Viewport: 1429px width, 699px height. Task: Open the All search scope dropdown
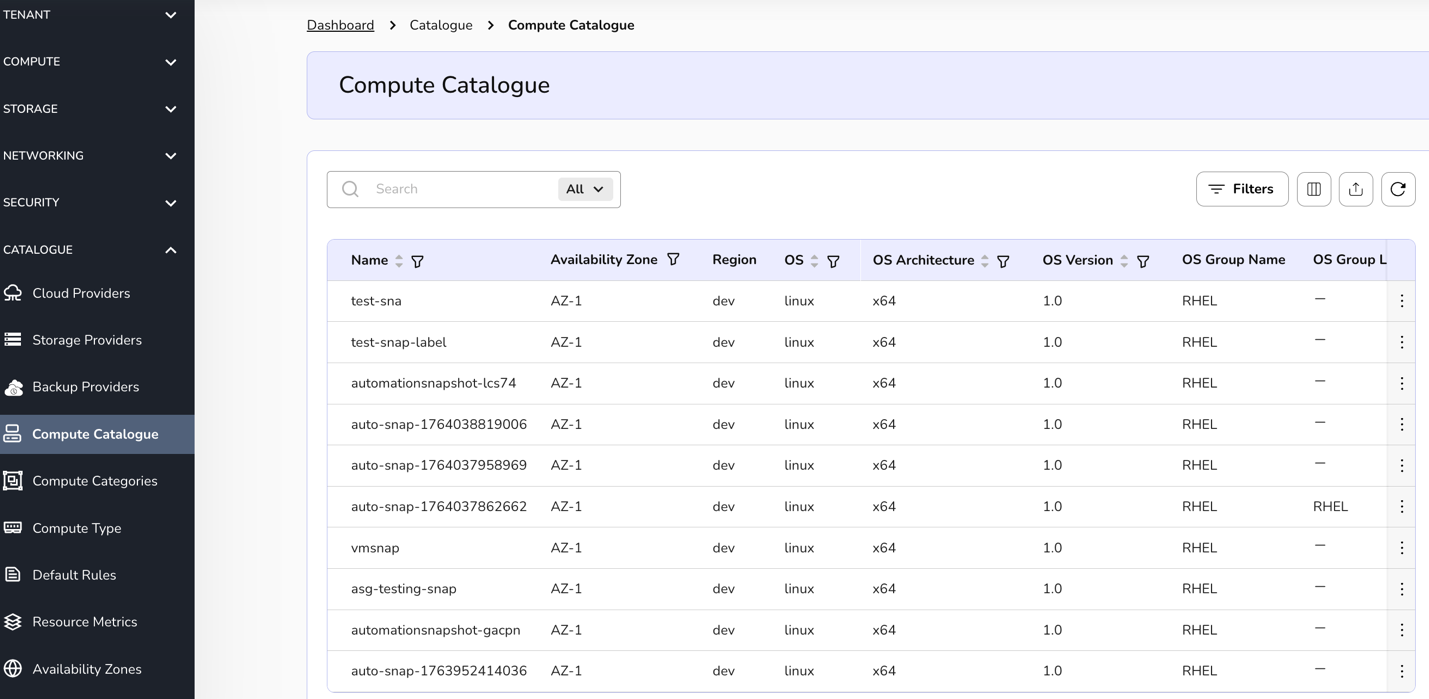click(x=585, y=189)
